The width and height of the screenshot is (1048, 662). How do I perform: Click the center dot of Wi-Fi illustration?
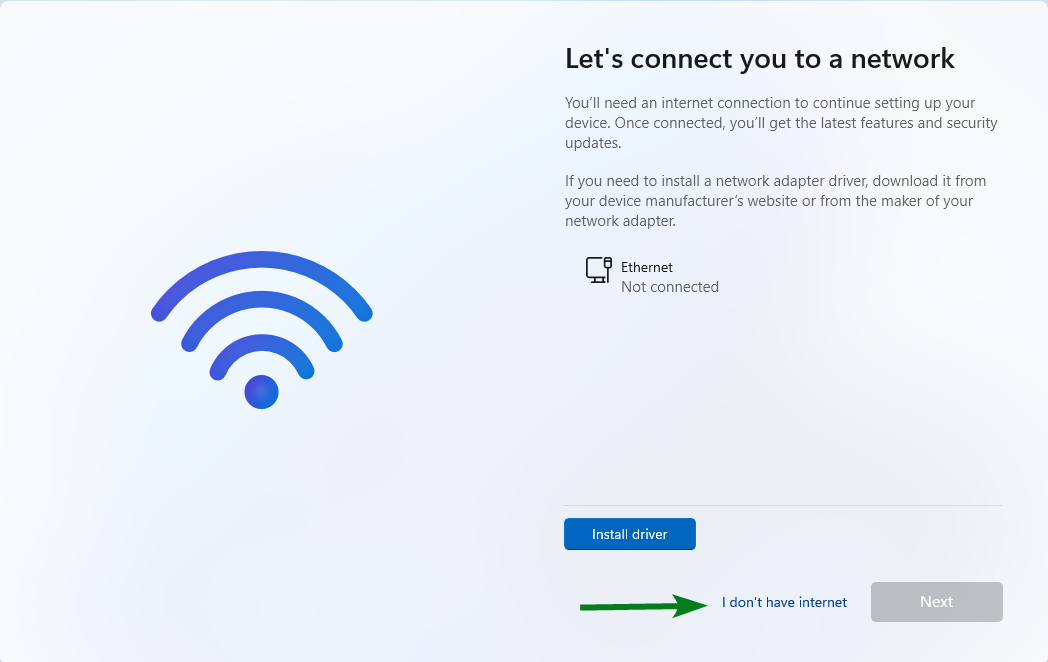tap(262, 391)
